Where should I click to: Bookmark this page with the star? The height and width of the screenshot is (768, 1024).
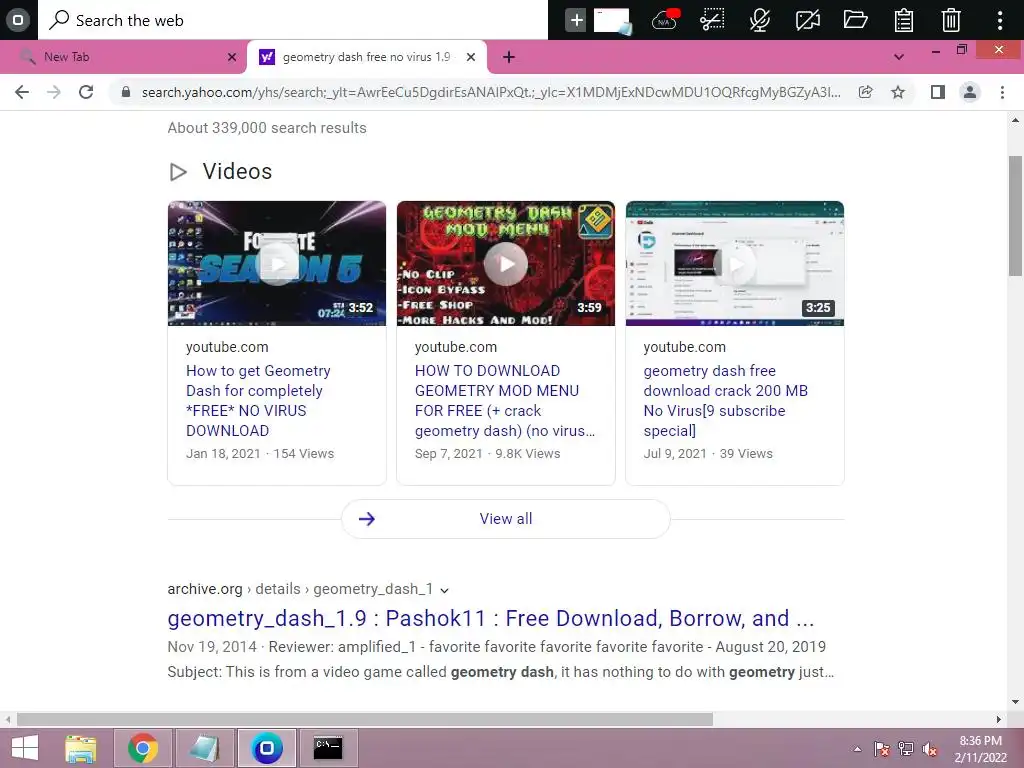pos(899,92)
